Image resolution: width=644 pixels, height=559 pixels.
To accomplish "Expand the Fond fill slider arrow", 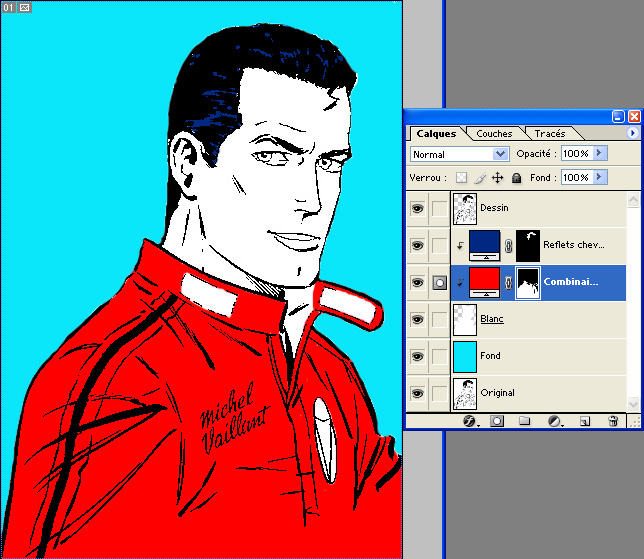I will click(x=600, y=177).
